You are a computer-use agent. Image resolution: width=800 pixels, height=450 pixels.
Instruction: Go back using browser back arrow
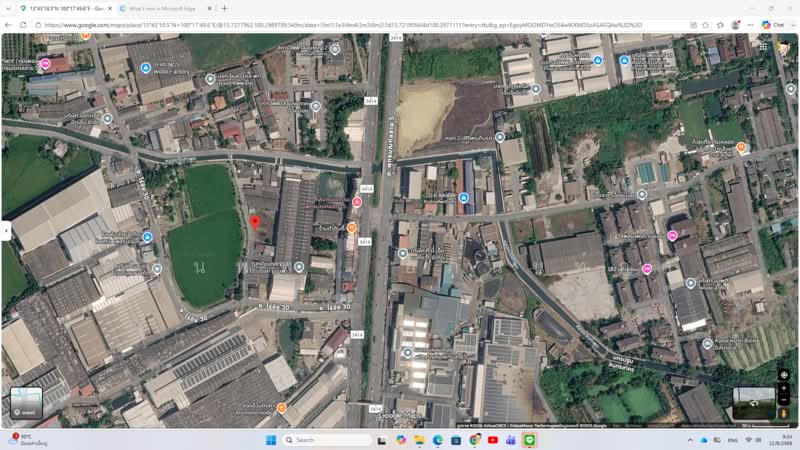[8, 24]
